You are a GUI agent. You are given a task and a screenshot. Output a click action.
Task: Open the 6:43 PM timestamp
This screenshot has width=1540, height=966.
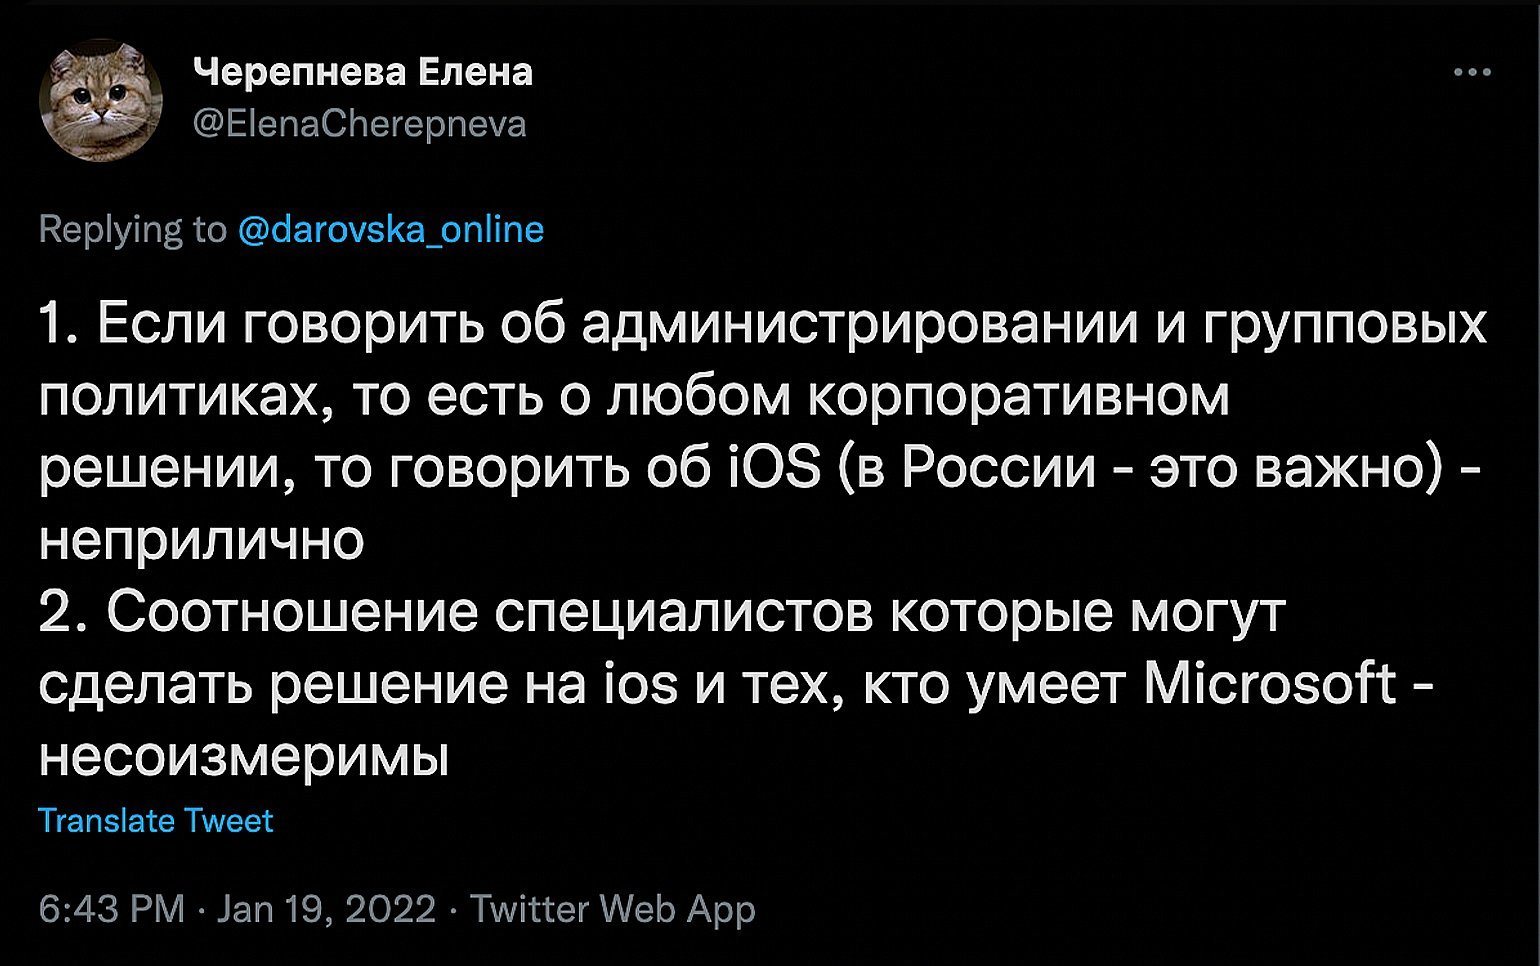tap(111, 909)
